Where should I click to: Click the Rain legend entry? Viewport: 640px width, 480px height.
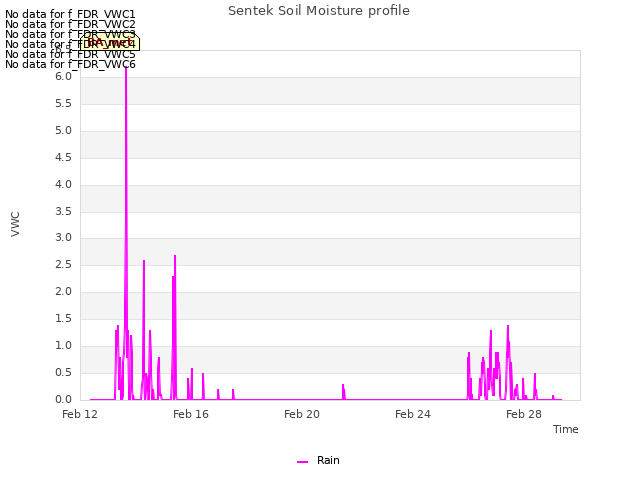pyautogui.click(x=318, y=460)
